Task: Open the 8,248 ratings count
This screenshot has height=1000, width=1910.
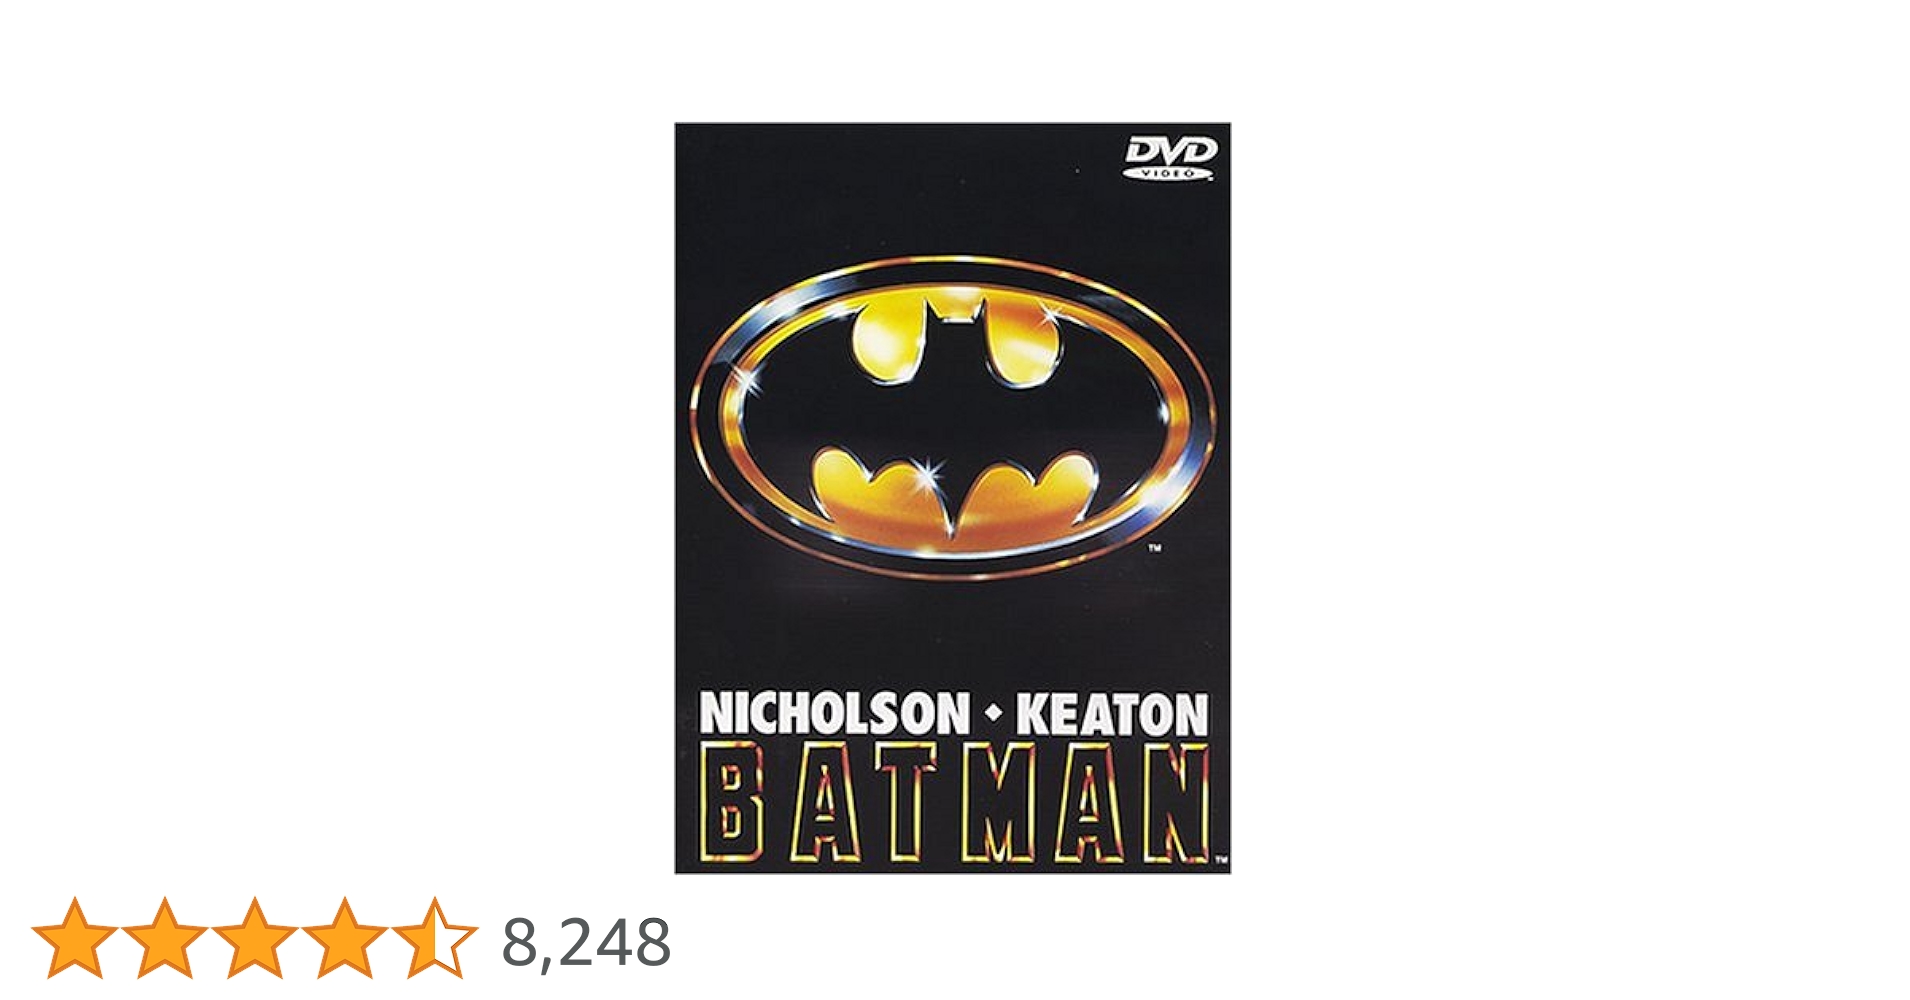Action: tap(586, 942)
